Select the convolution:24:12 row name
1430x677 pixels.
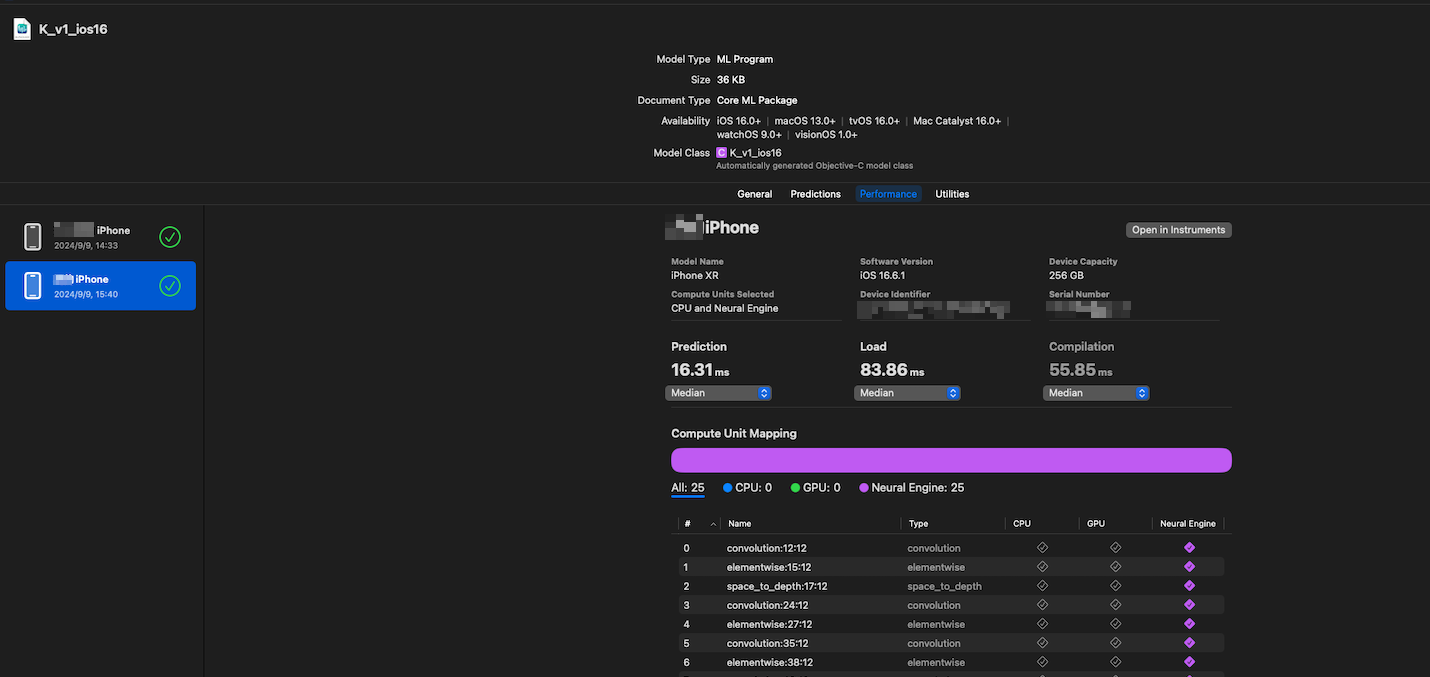click(767, 605)
